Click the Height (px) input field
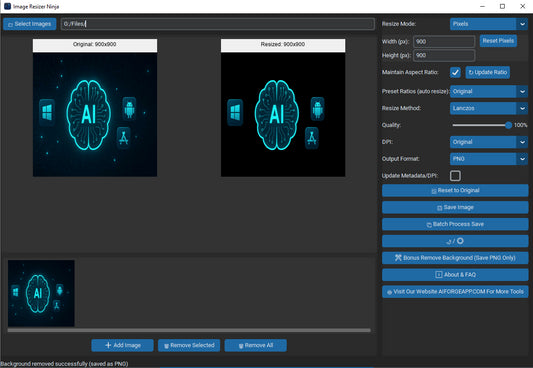 (444, 55)
